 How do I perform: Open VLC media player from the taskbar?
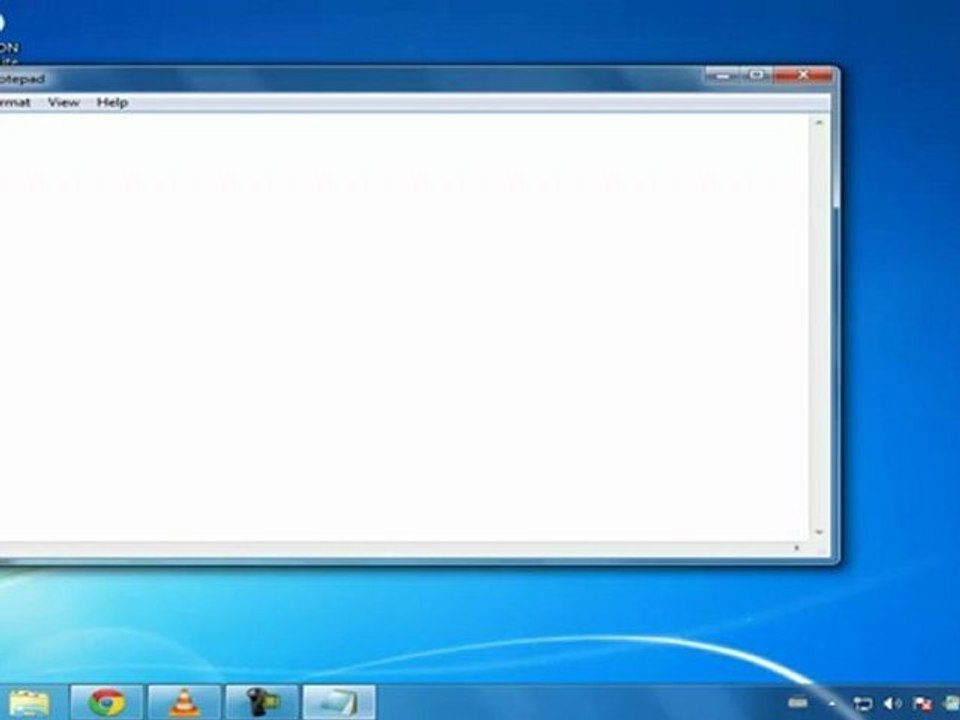pos(184,702)
